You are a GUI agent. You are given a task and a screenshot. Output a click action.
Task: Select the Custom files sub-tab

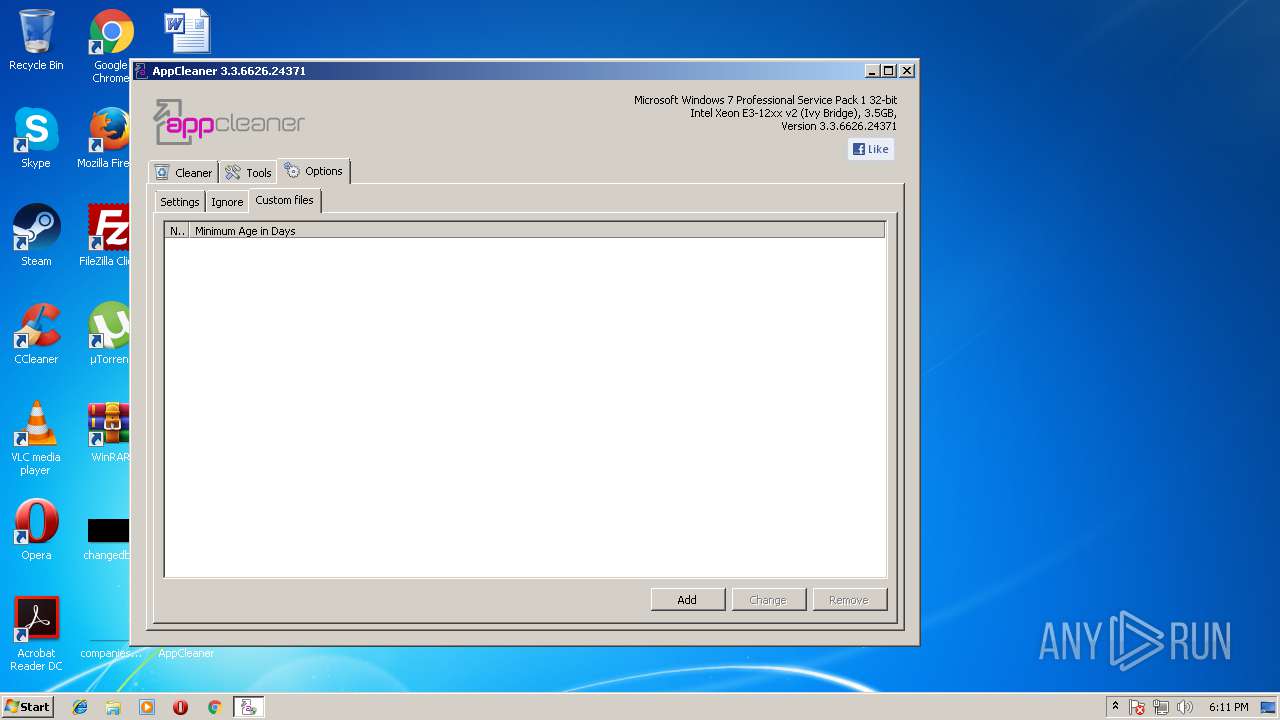pyautogui.click(x=285, y=200)
